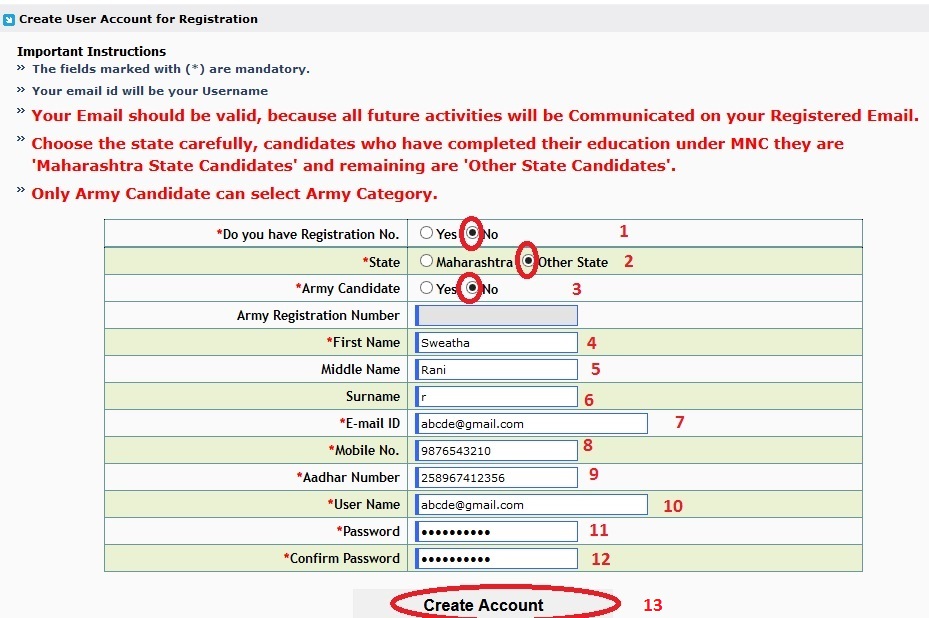Focus the Mobile No. field

[496, 450]
